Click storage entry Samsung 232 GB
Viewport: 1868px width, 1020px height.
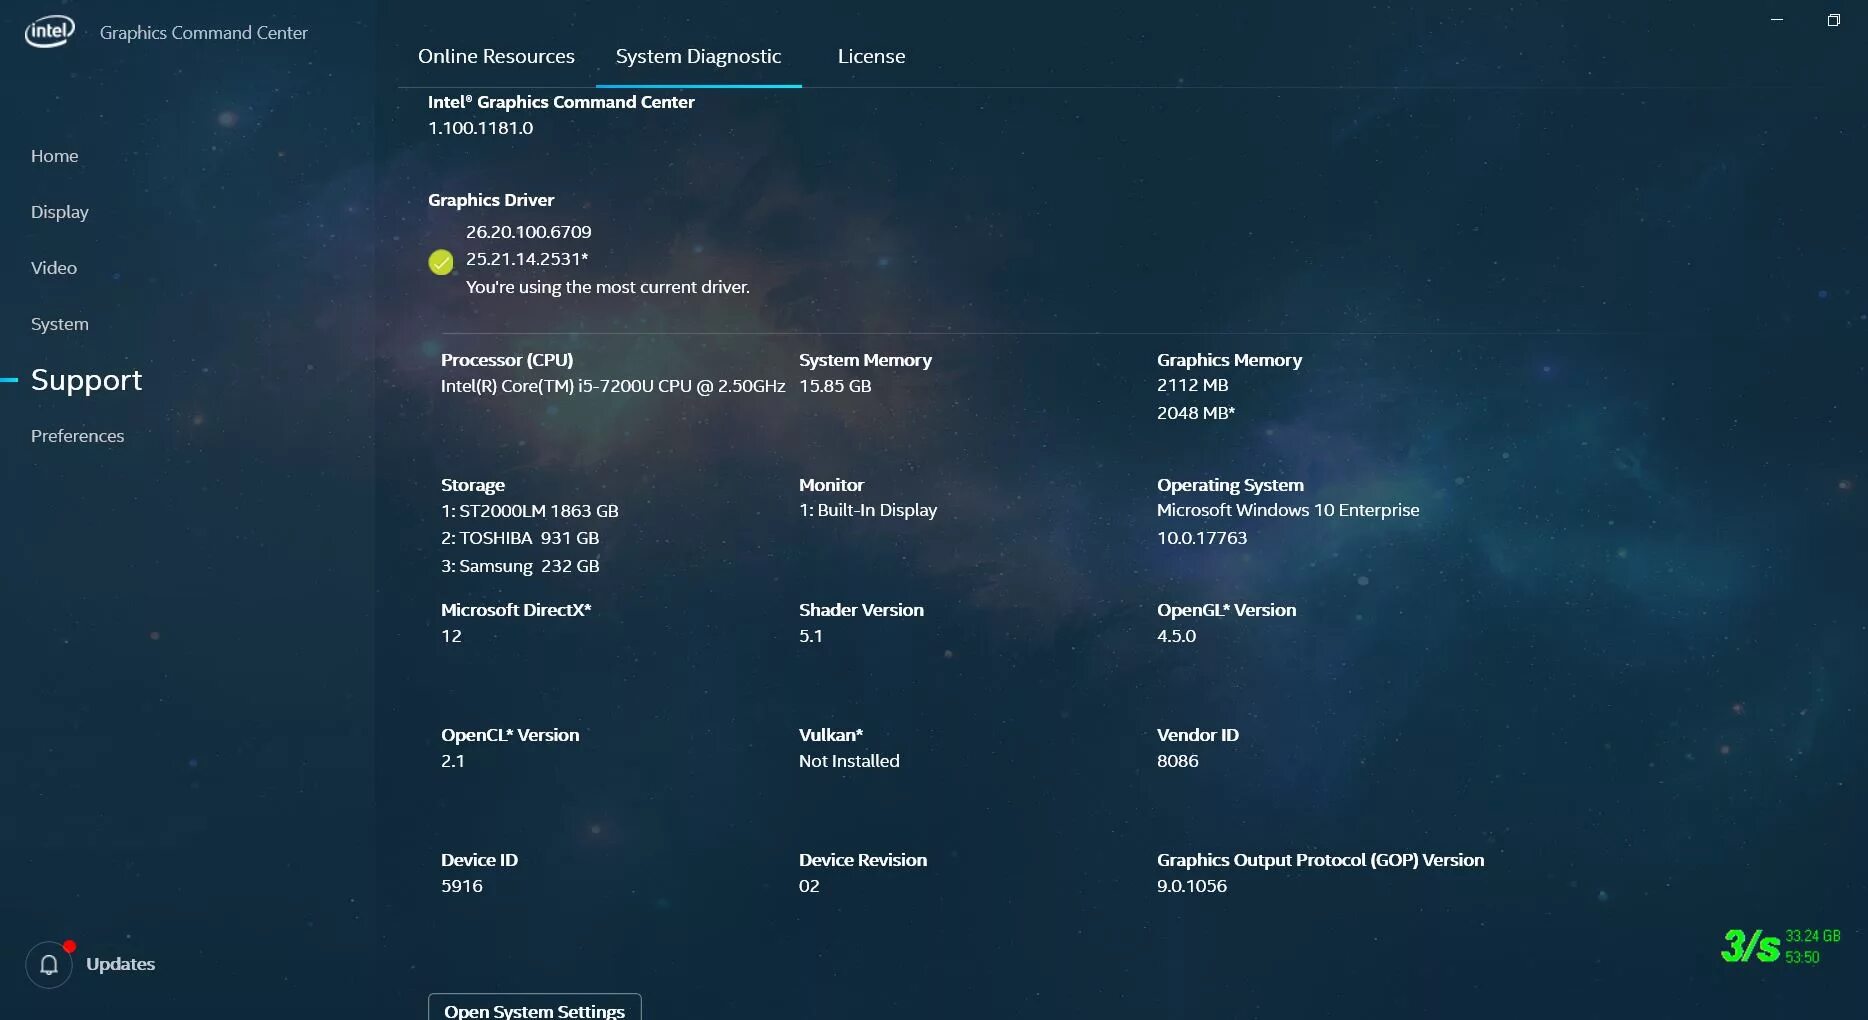[520, 566]
